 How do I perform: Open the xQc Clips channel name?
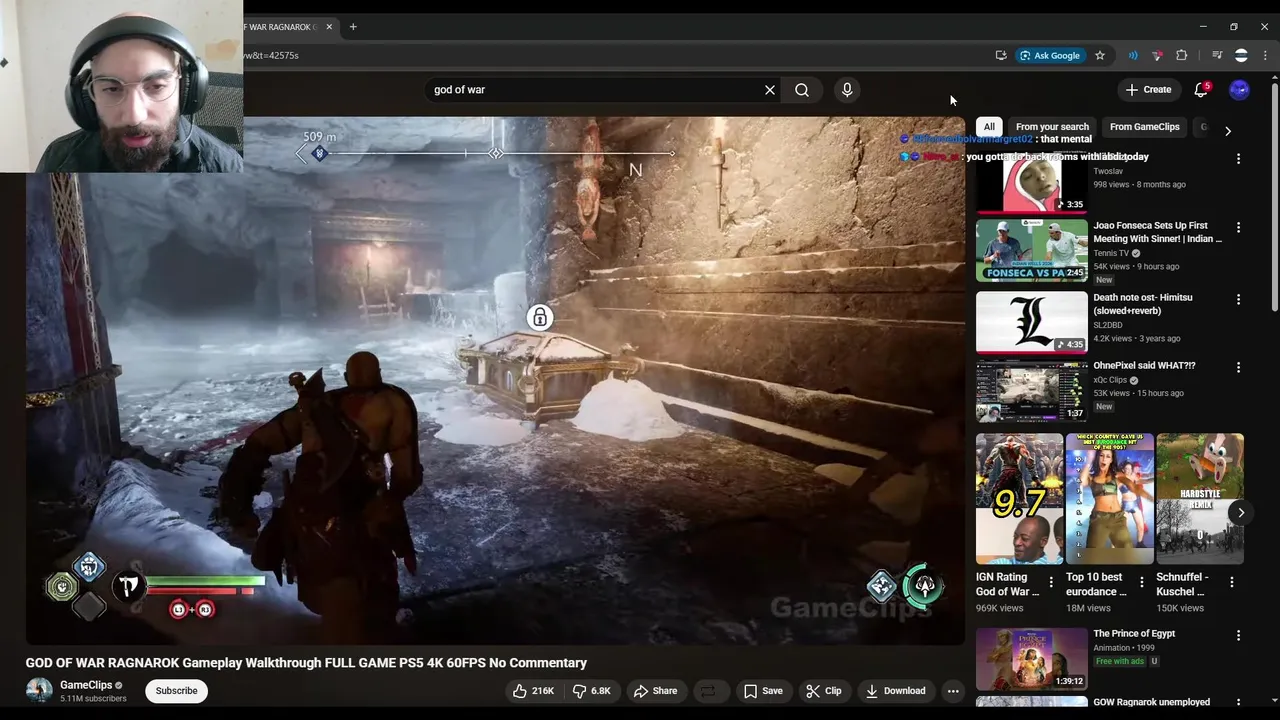coord(1110,380)
